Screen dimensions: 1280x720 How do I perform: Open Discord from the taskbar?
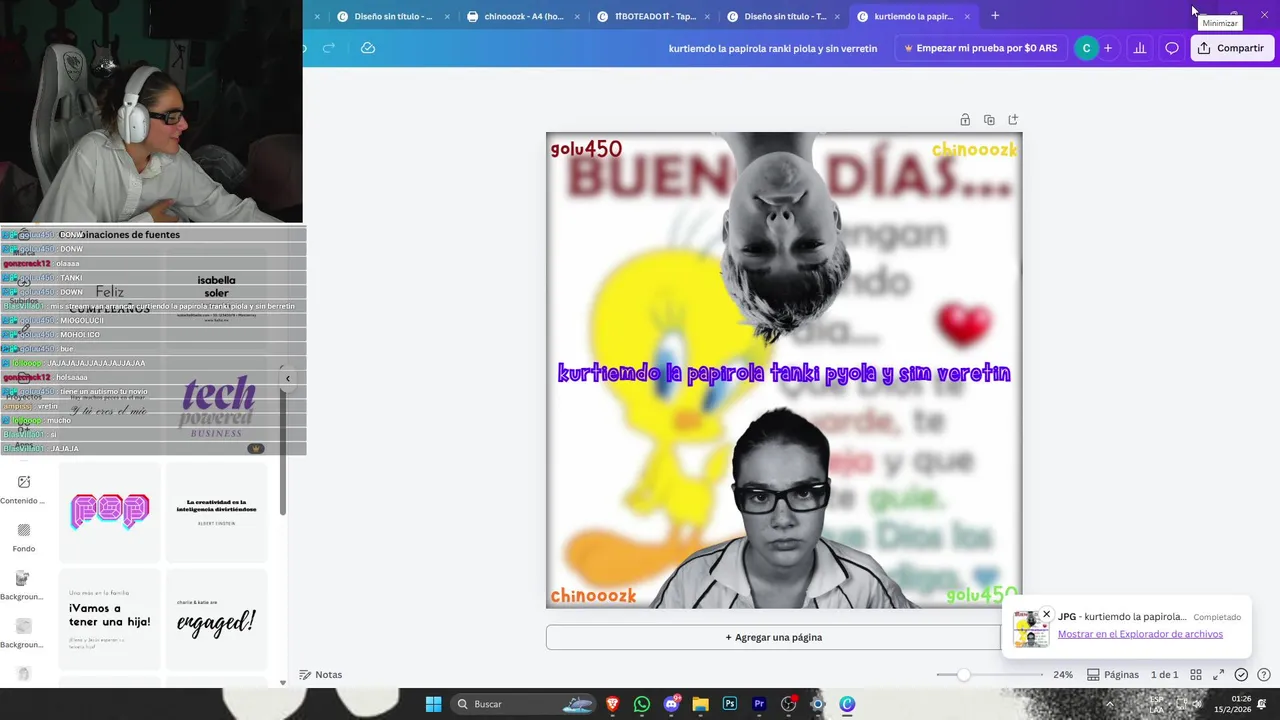671,704
